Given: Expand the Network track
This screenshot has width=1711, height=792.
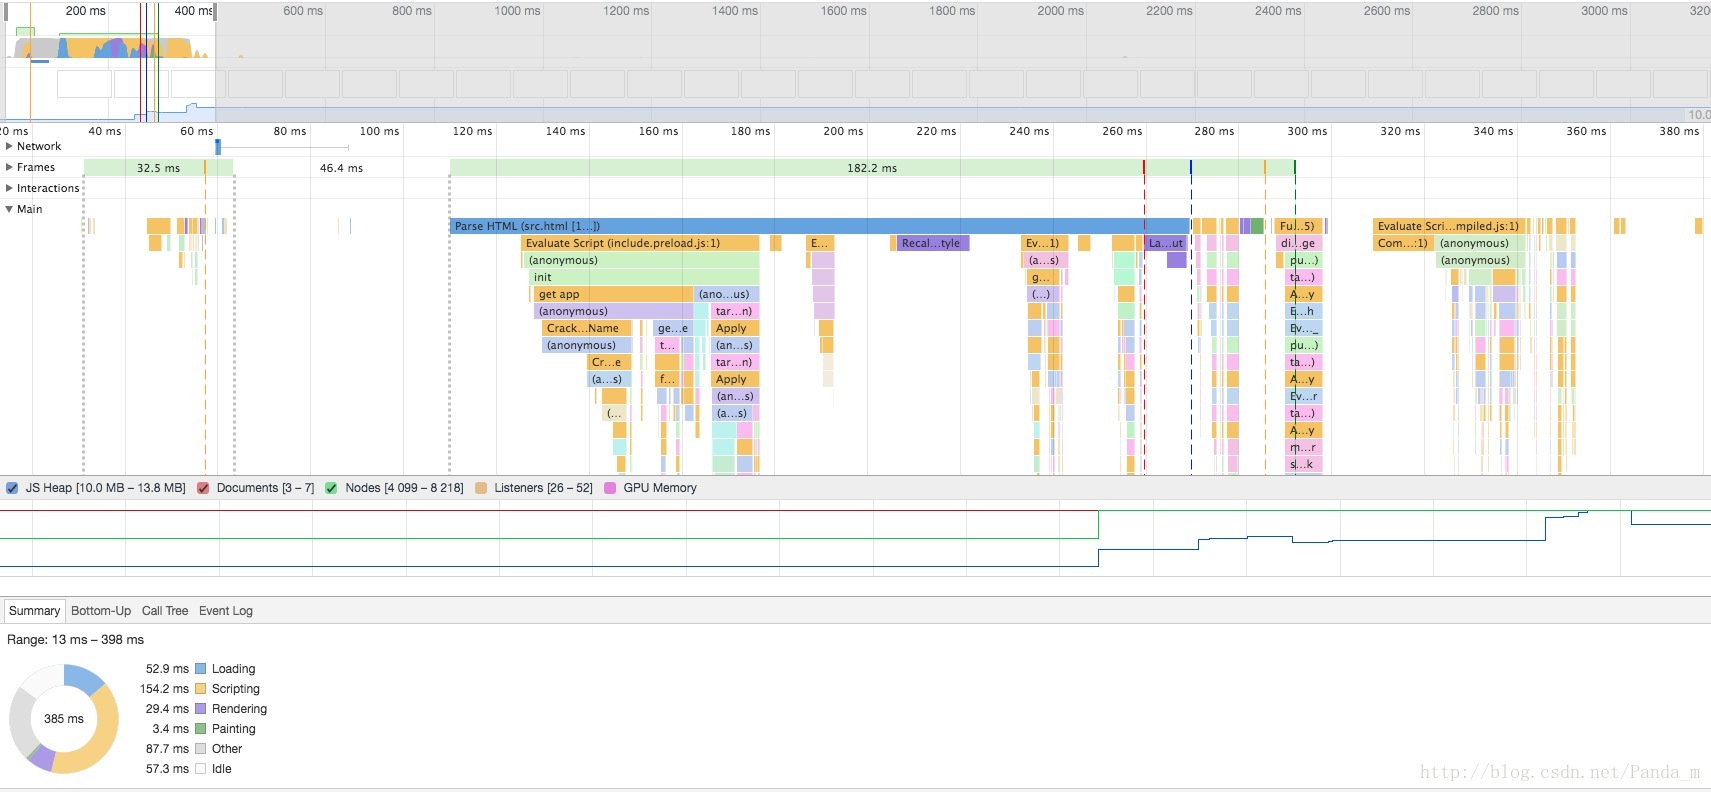Looking at the screenshot, I should [9, 146].
